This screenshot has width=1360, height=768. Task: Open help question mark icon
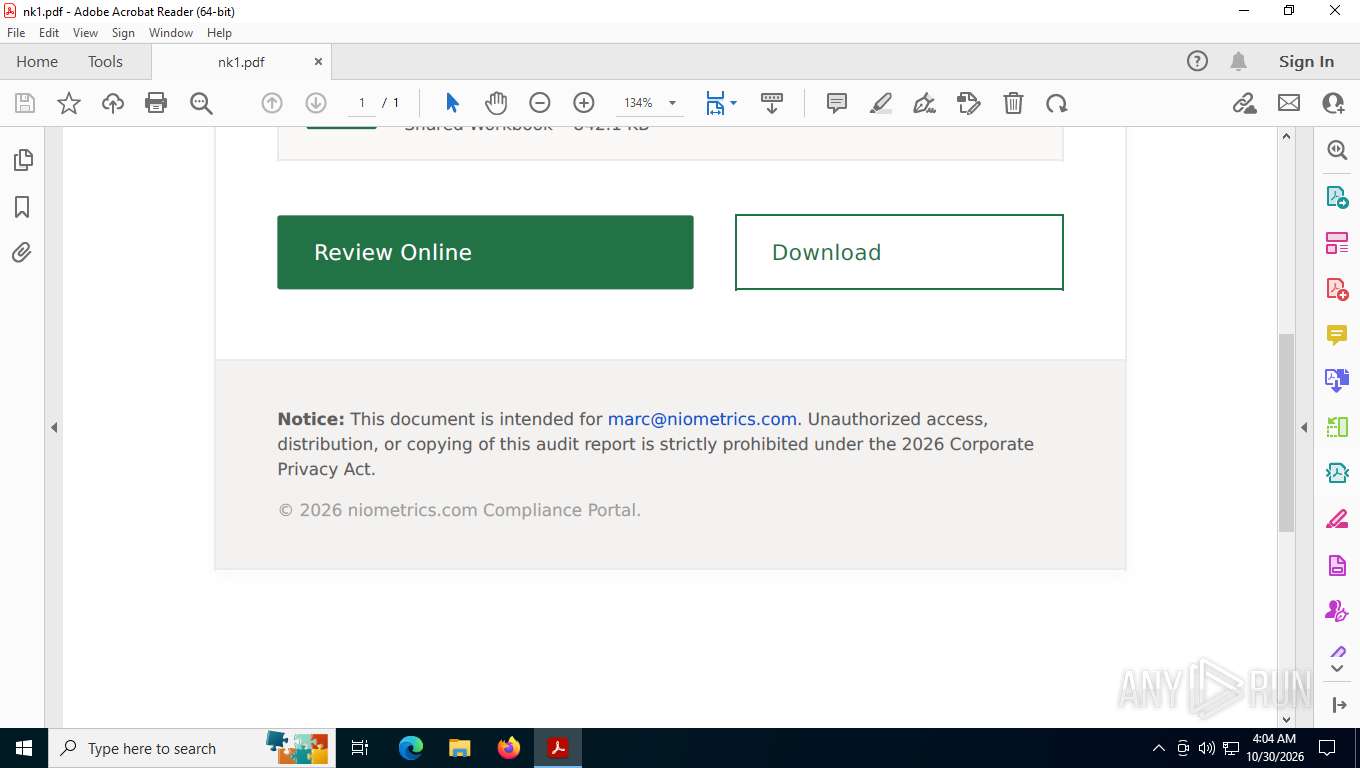1197,62
